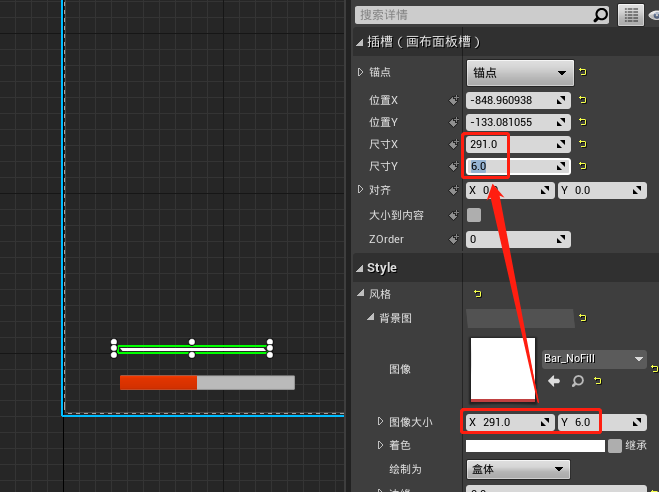Open the 绘制为 盒体 dropdown
Screen dimensions: 659x492
tap(518, 469)
